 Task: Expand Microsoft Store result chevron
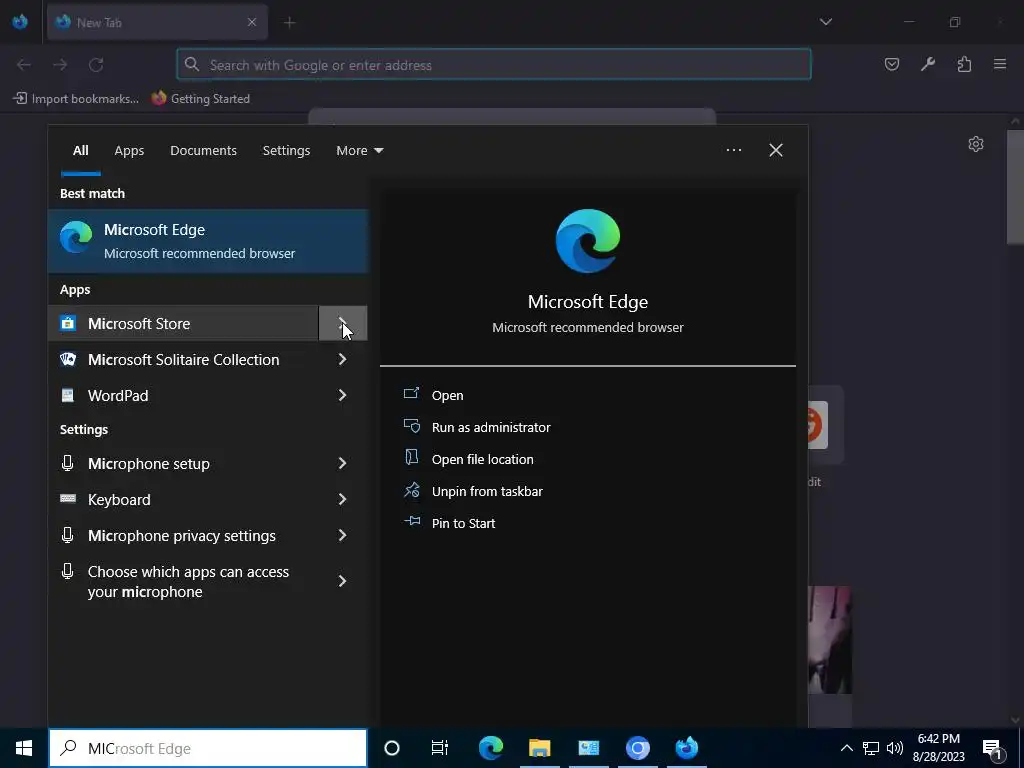(343, 323)
